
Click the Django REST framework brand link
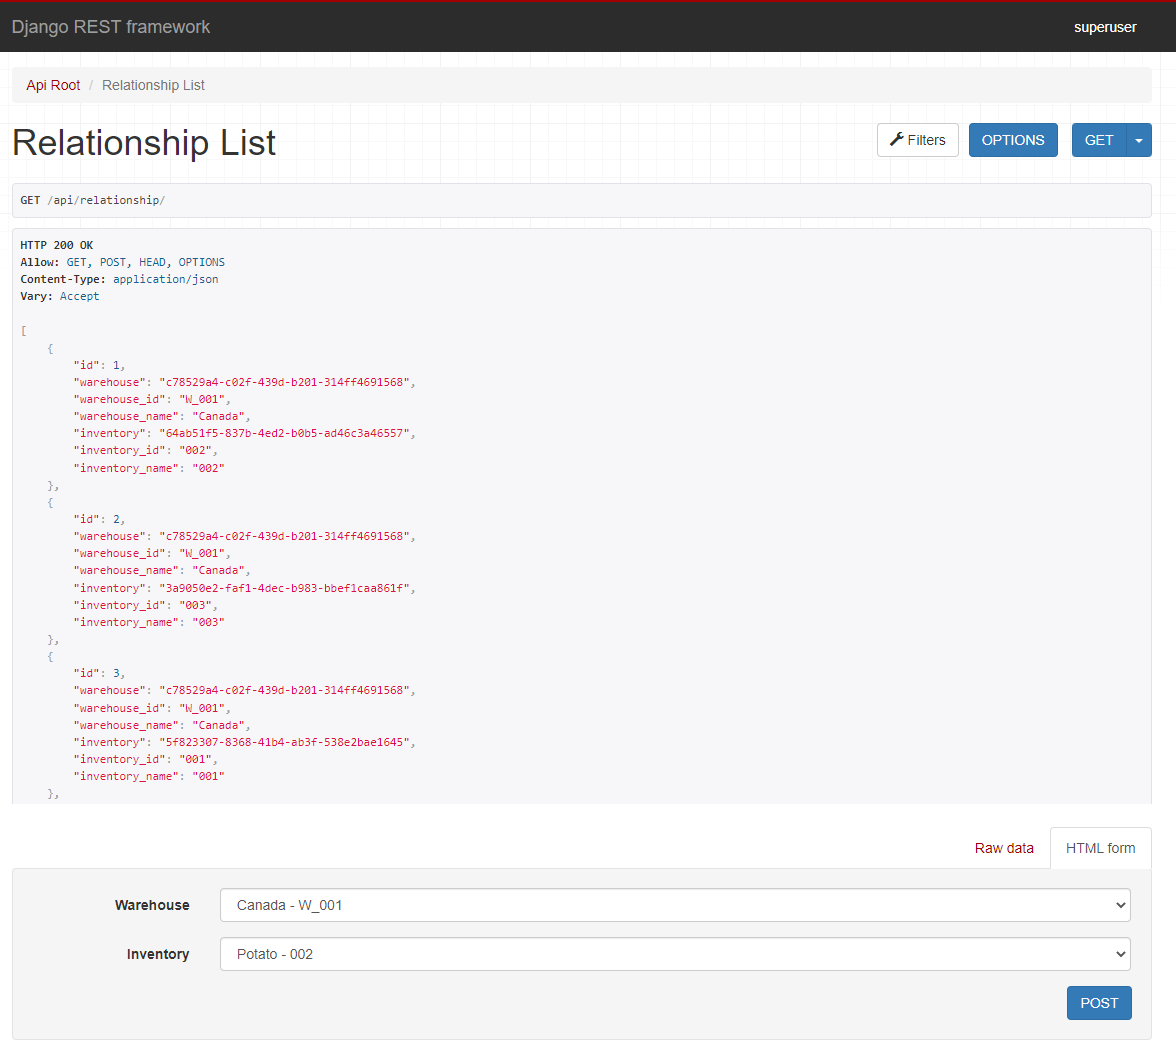(x=110, y=27)
